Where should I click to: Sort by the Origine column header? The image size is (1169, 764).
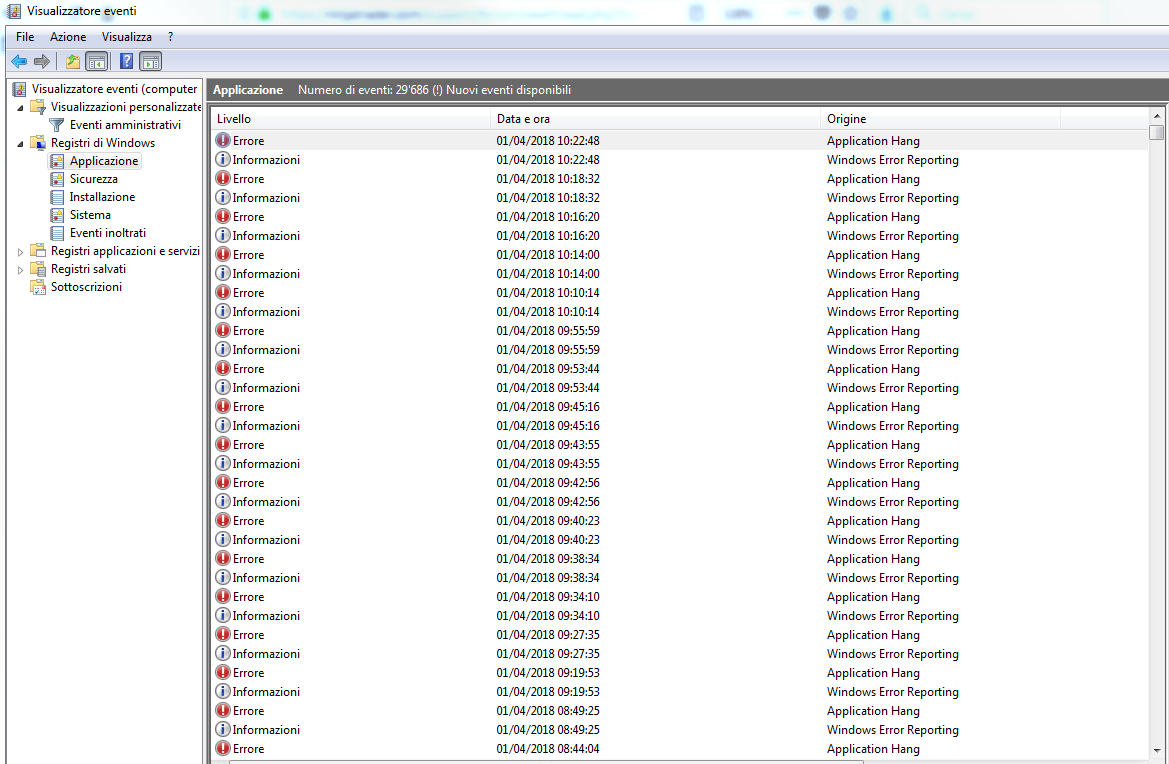[941, 119]
